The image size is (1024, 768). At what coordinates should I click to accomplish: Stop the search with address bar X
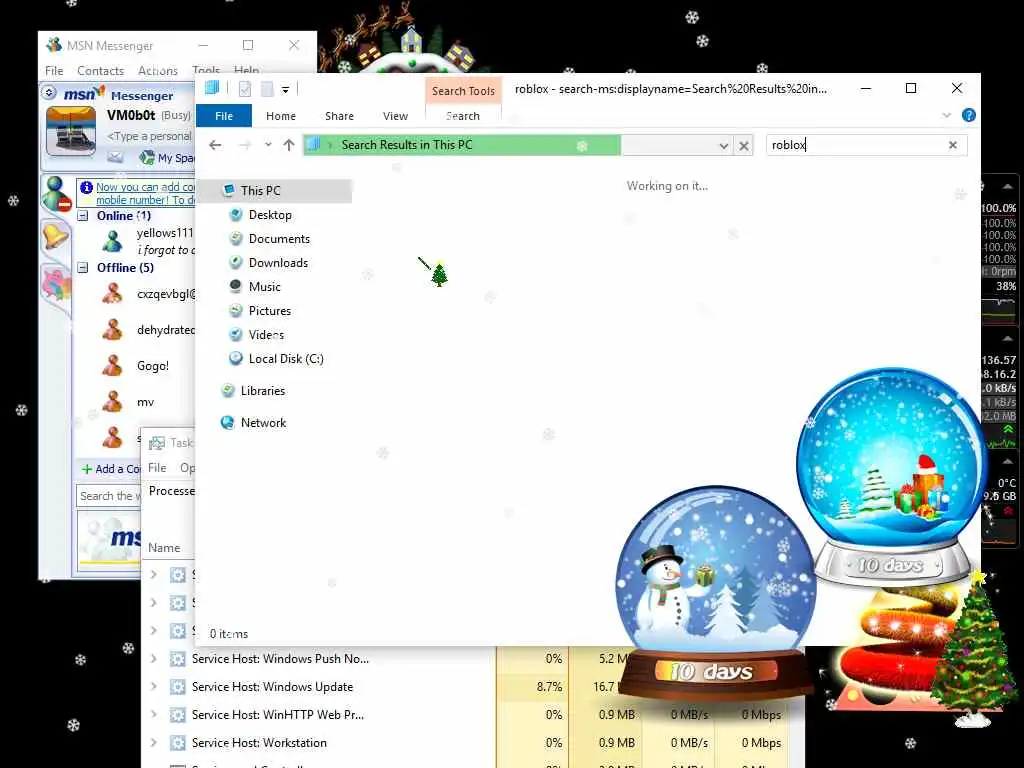pyautogui.click(x=744, y=146)
